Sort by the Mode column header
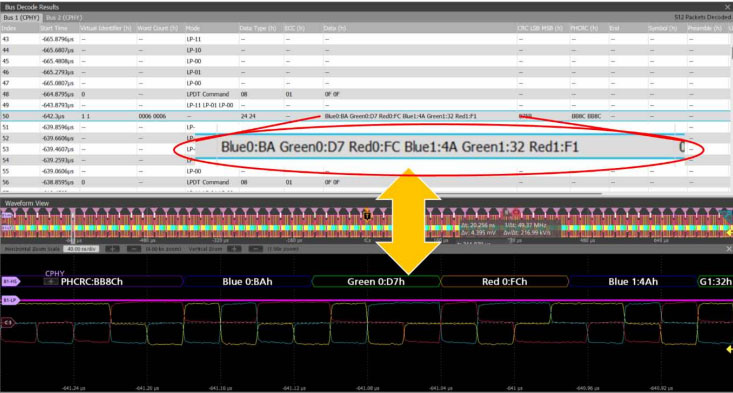The image size is (733, 393). pos(192,28)
